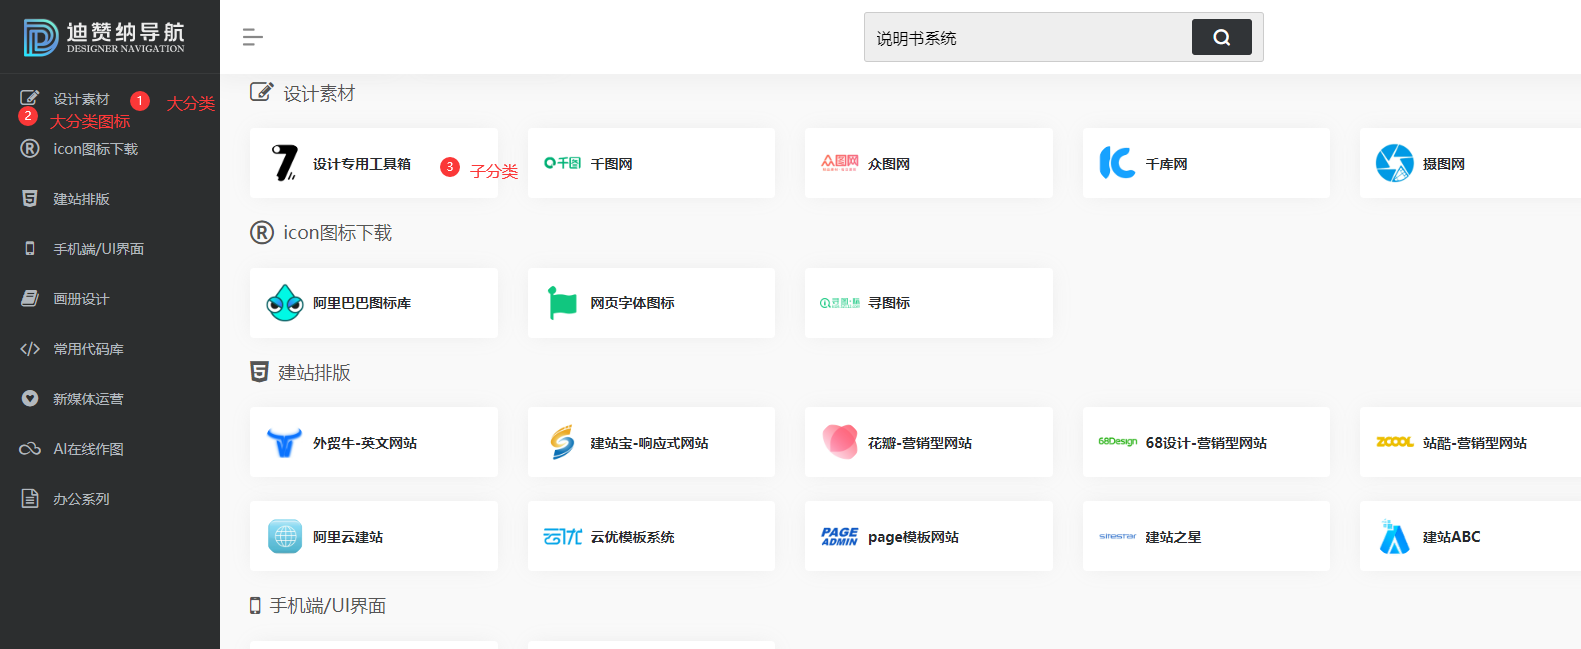Click the 花瓣 pink petal logo
The width and height of the screenshot is (1581, 649).
pos(840,442)
